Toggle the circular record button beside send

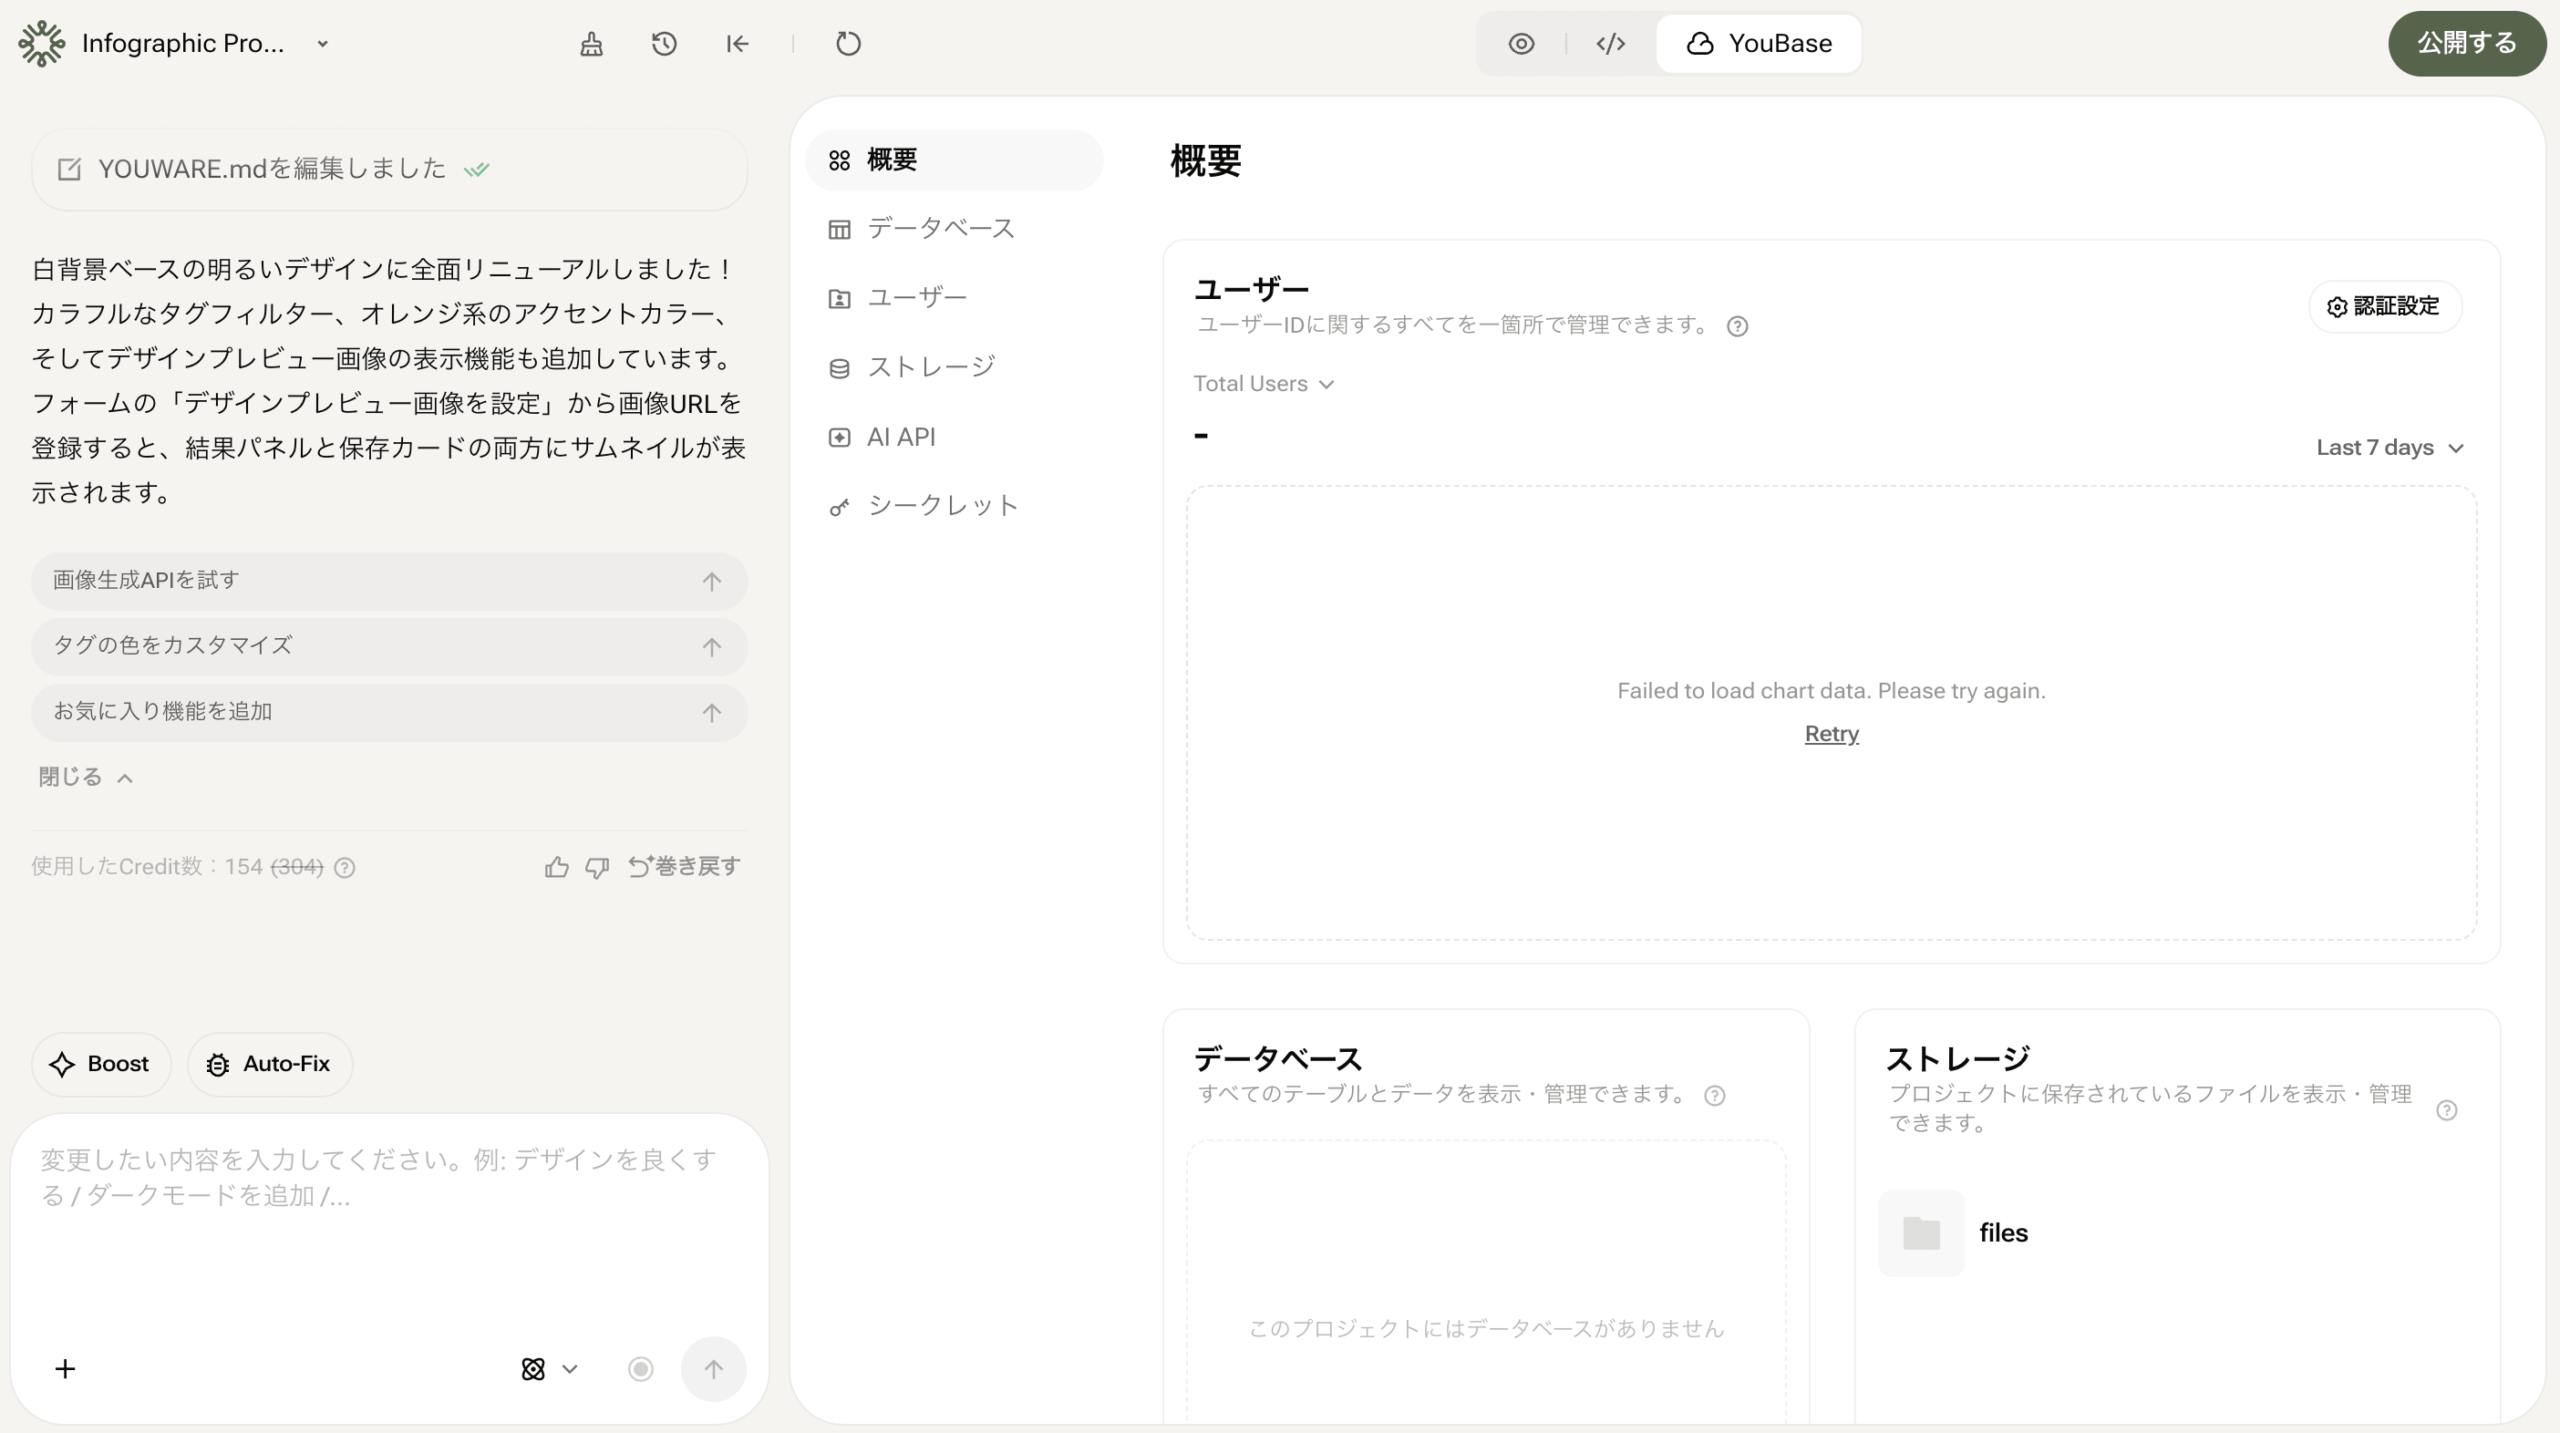click(x=640, y=1369)
